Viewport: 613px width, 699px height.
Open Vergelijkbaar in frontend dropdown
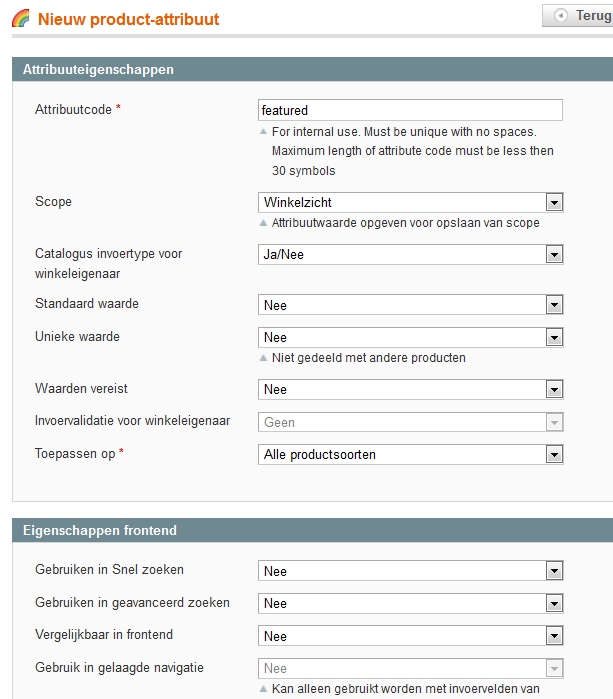[411, 636]
